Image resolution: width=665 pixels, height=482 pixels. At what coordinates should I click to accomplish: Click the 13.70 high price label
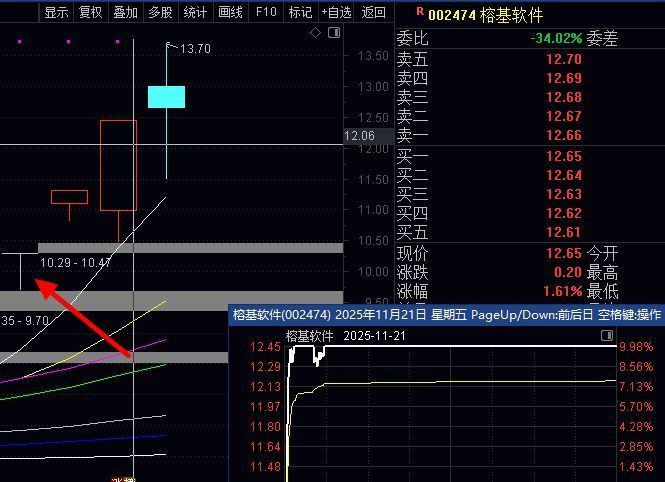[195, 48]
